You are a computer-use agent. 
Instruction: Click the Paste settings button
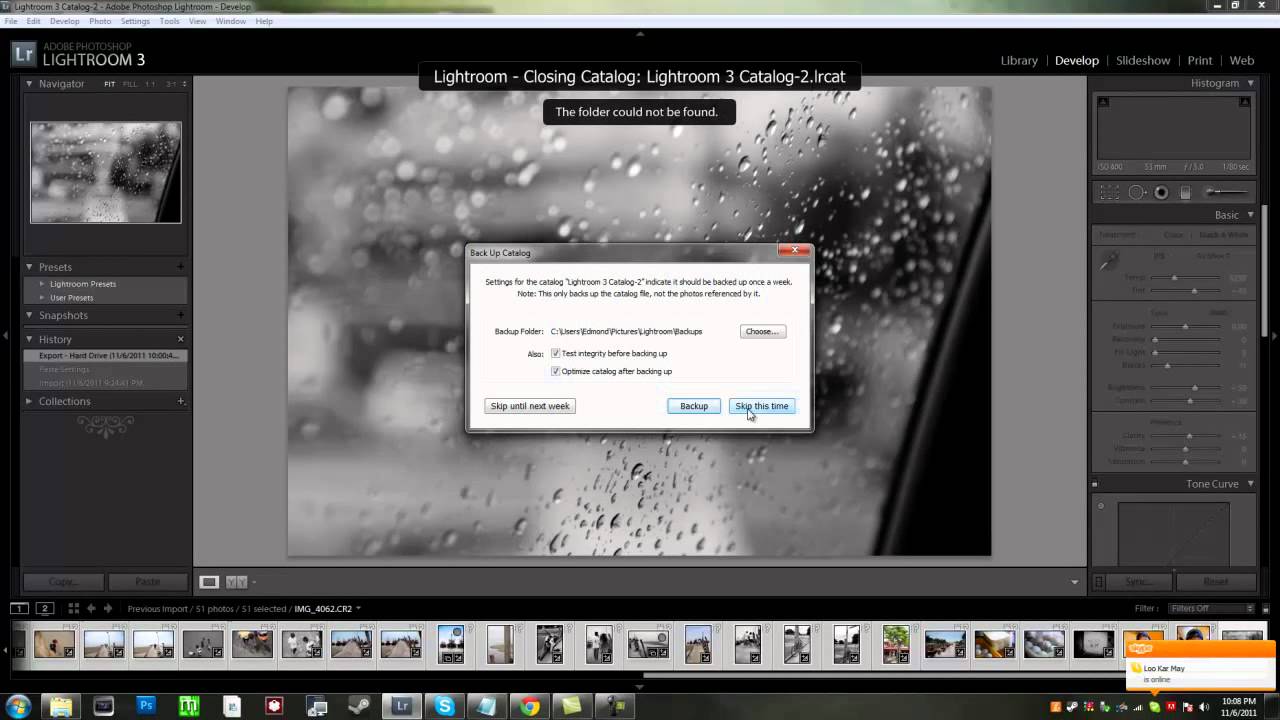(x=147, y=582)
